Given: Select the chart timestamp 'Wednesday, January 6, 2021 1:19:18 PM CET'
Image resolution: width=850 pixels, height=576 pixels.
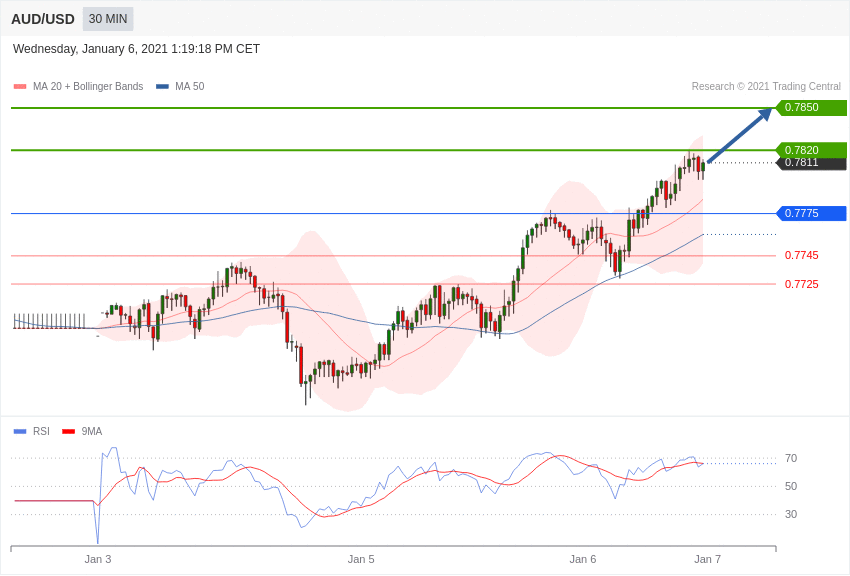Looking at the screenshot, I should (136, 49).
